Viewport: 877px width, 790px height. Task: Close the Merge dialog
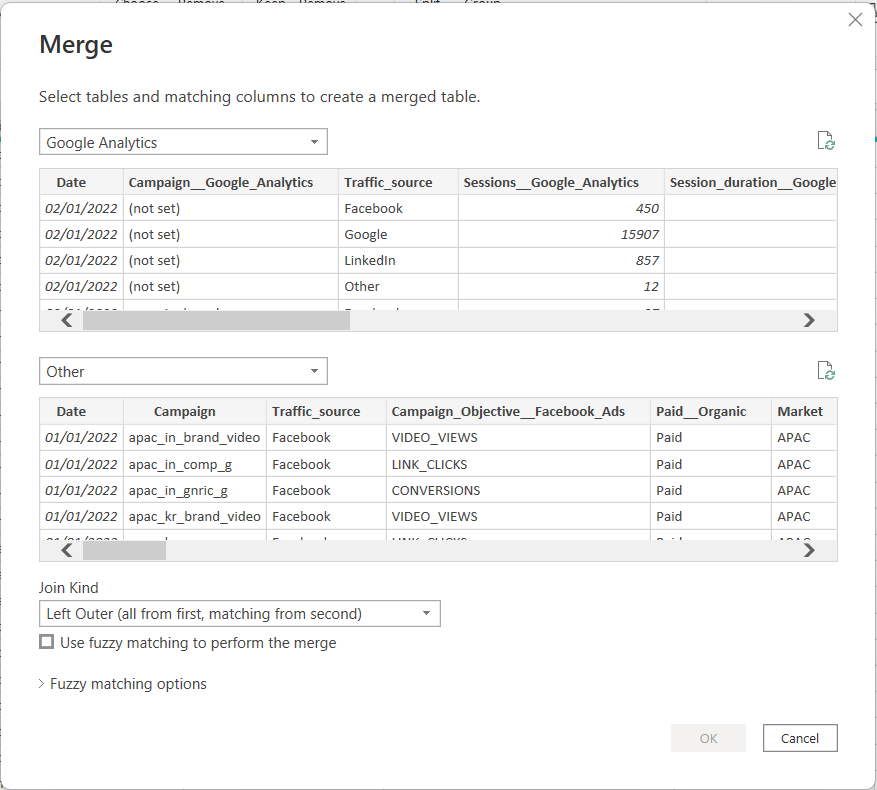pos(855,20)
